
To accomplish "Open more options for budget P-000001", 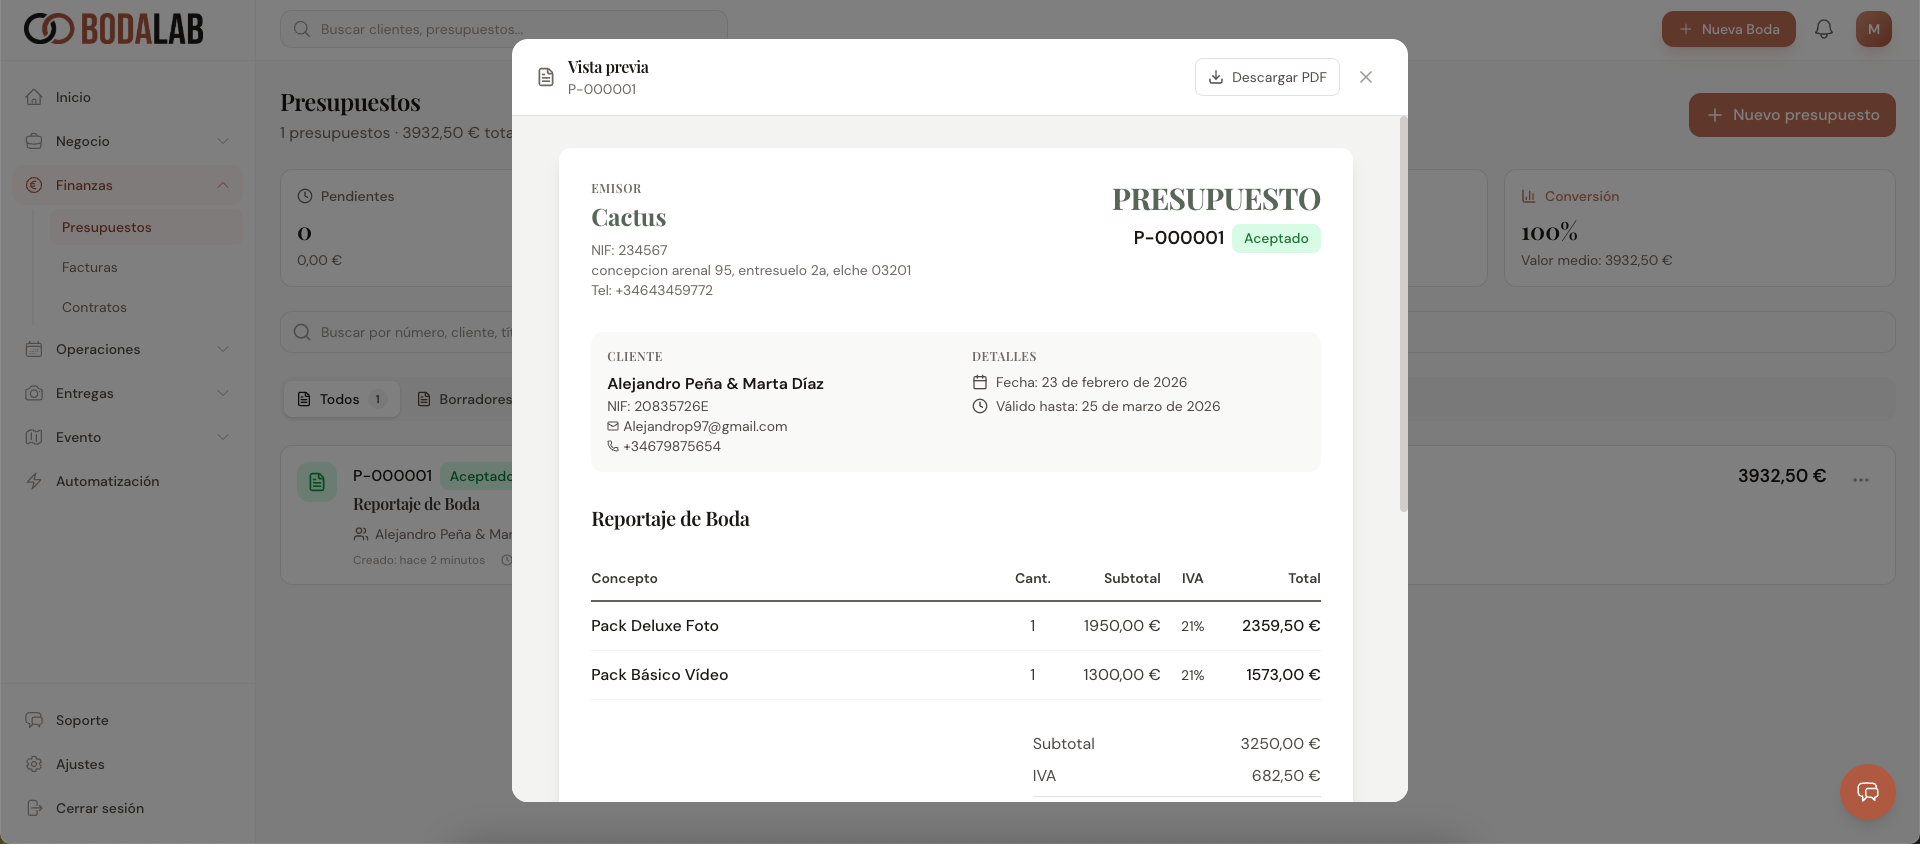I will (x=1860, y=480).
